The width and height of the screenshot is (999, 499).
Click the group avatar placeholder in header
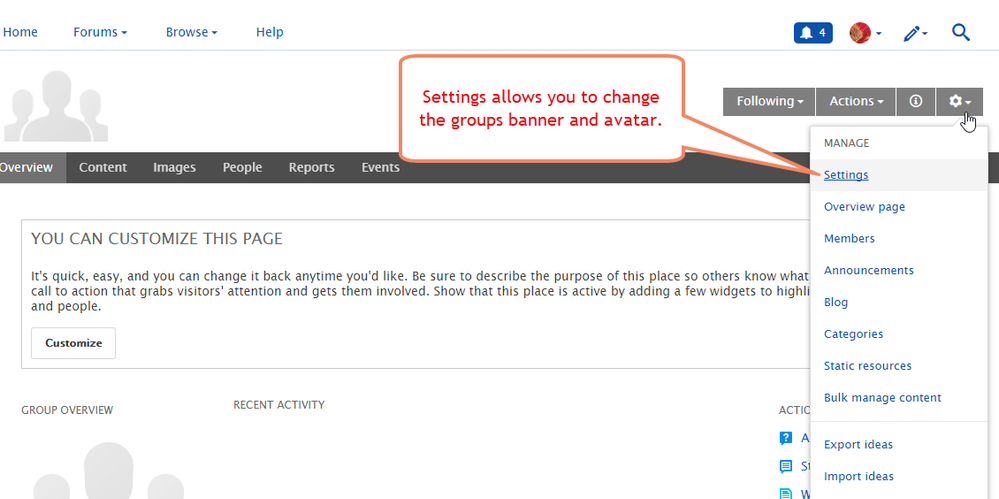55,105
